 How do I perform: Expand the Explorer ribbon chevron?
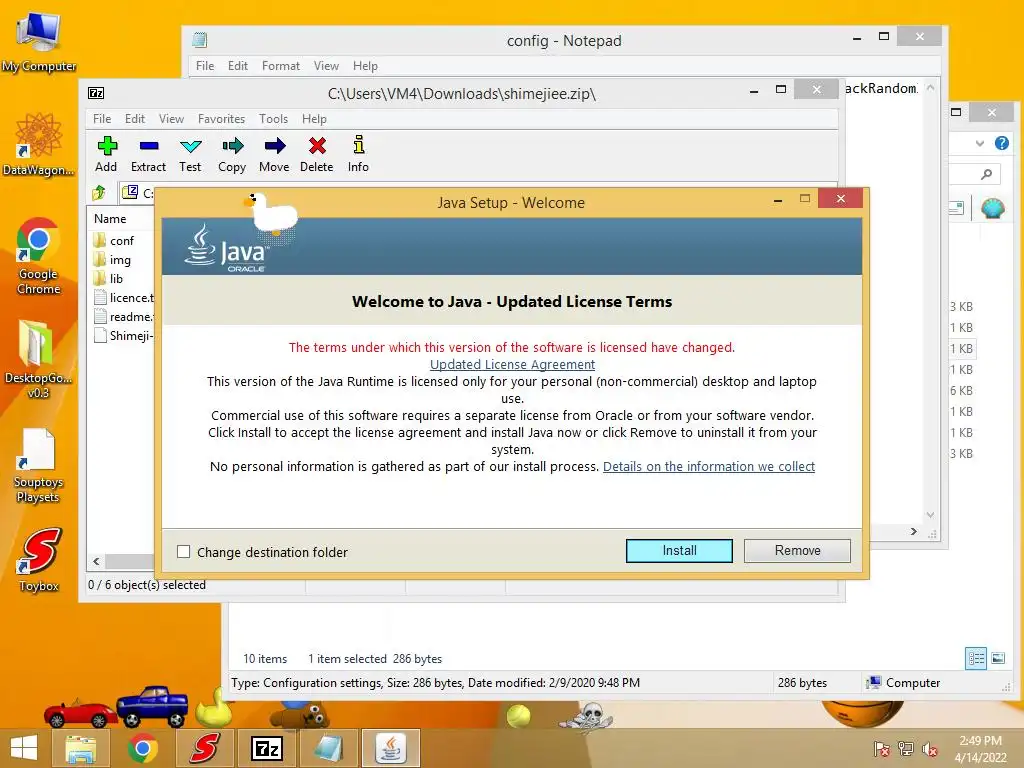[979, 144]
